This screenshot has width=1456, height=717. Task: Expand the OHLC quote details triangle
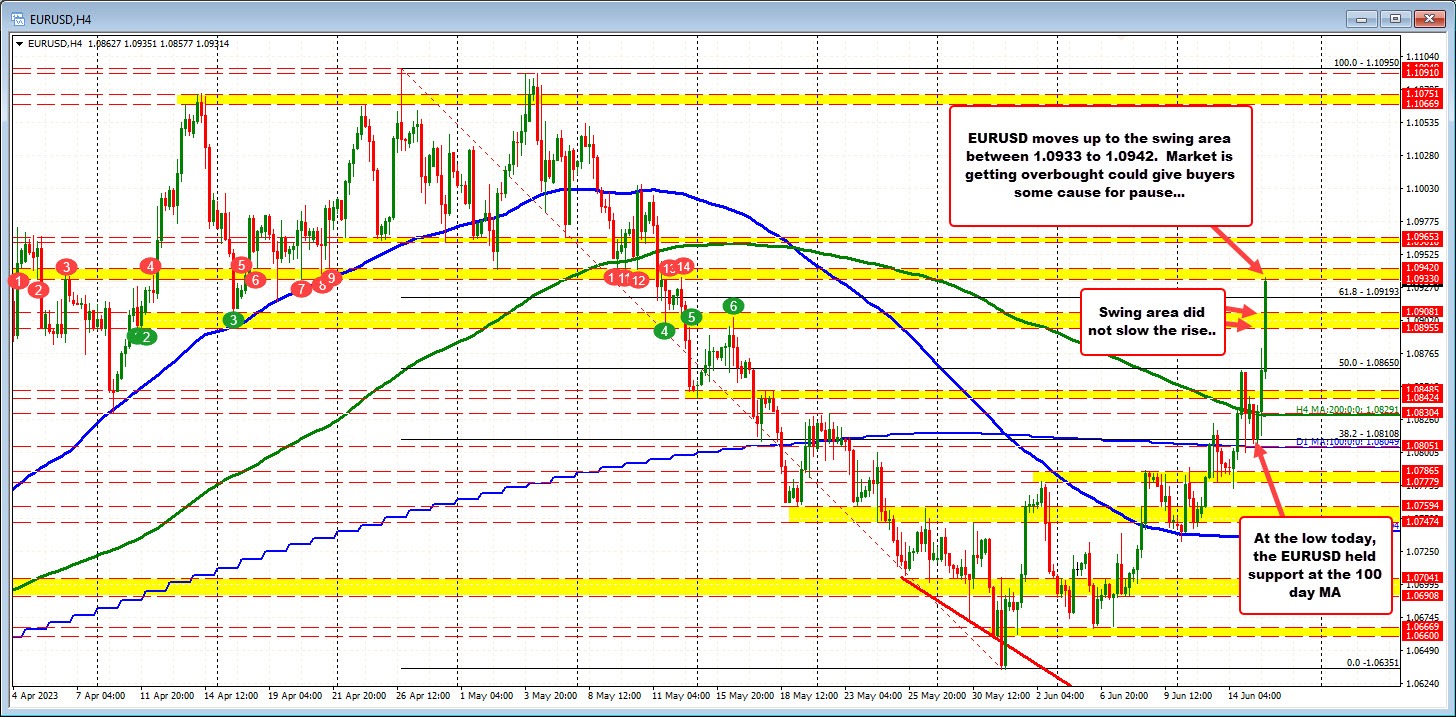pyautogui.click(x=18, y=44)
